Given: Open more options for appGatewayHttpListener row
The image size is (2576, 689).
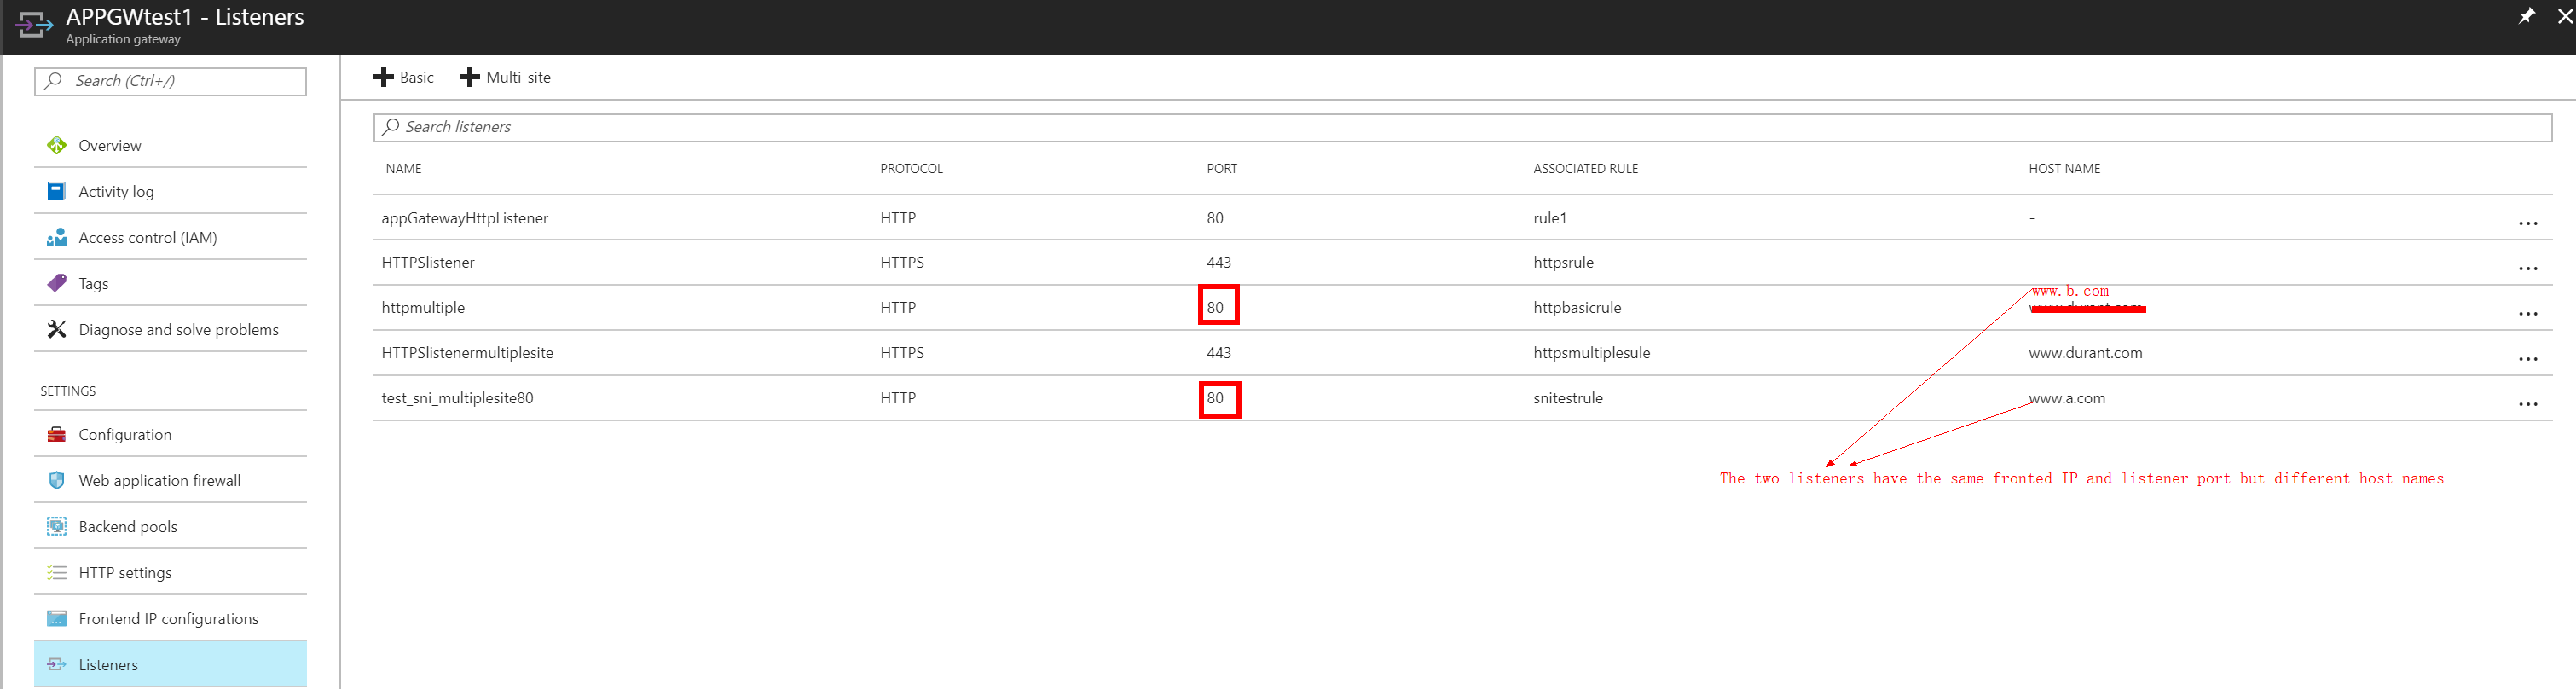Looking at the screenshot, I should click(2527, 223).
